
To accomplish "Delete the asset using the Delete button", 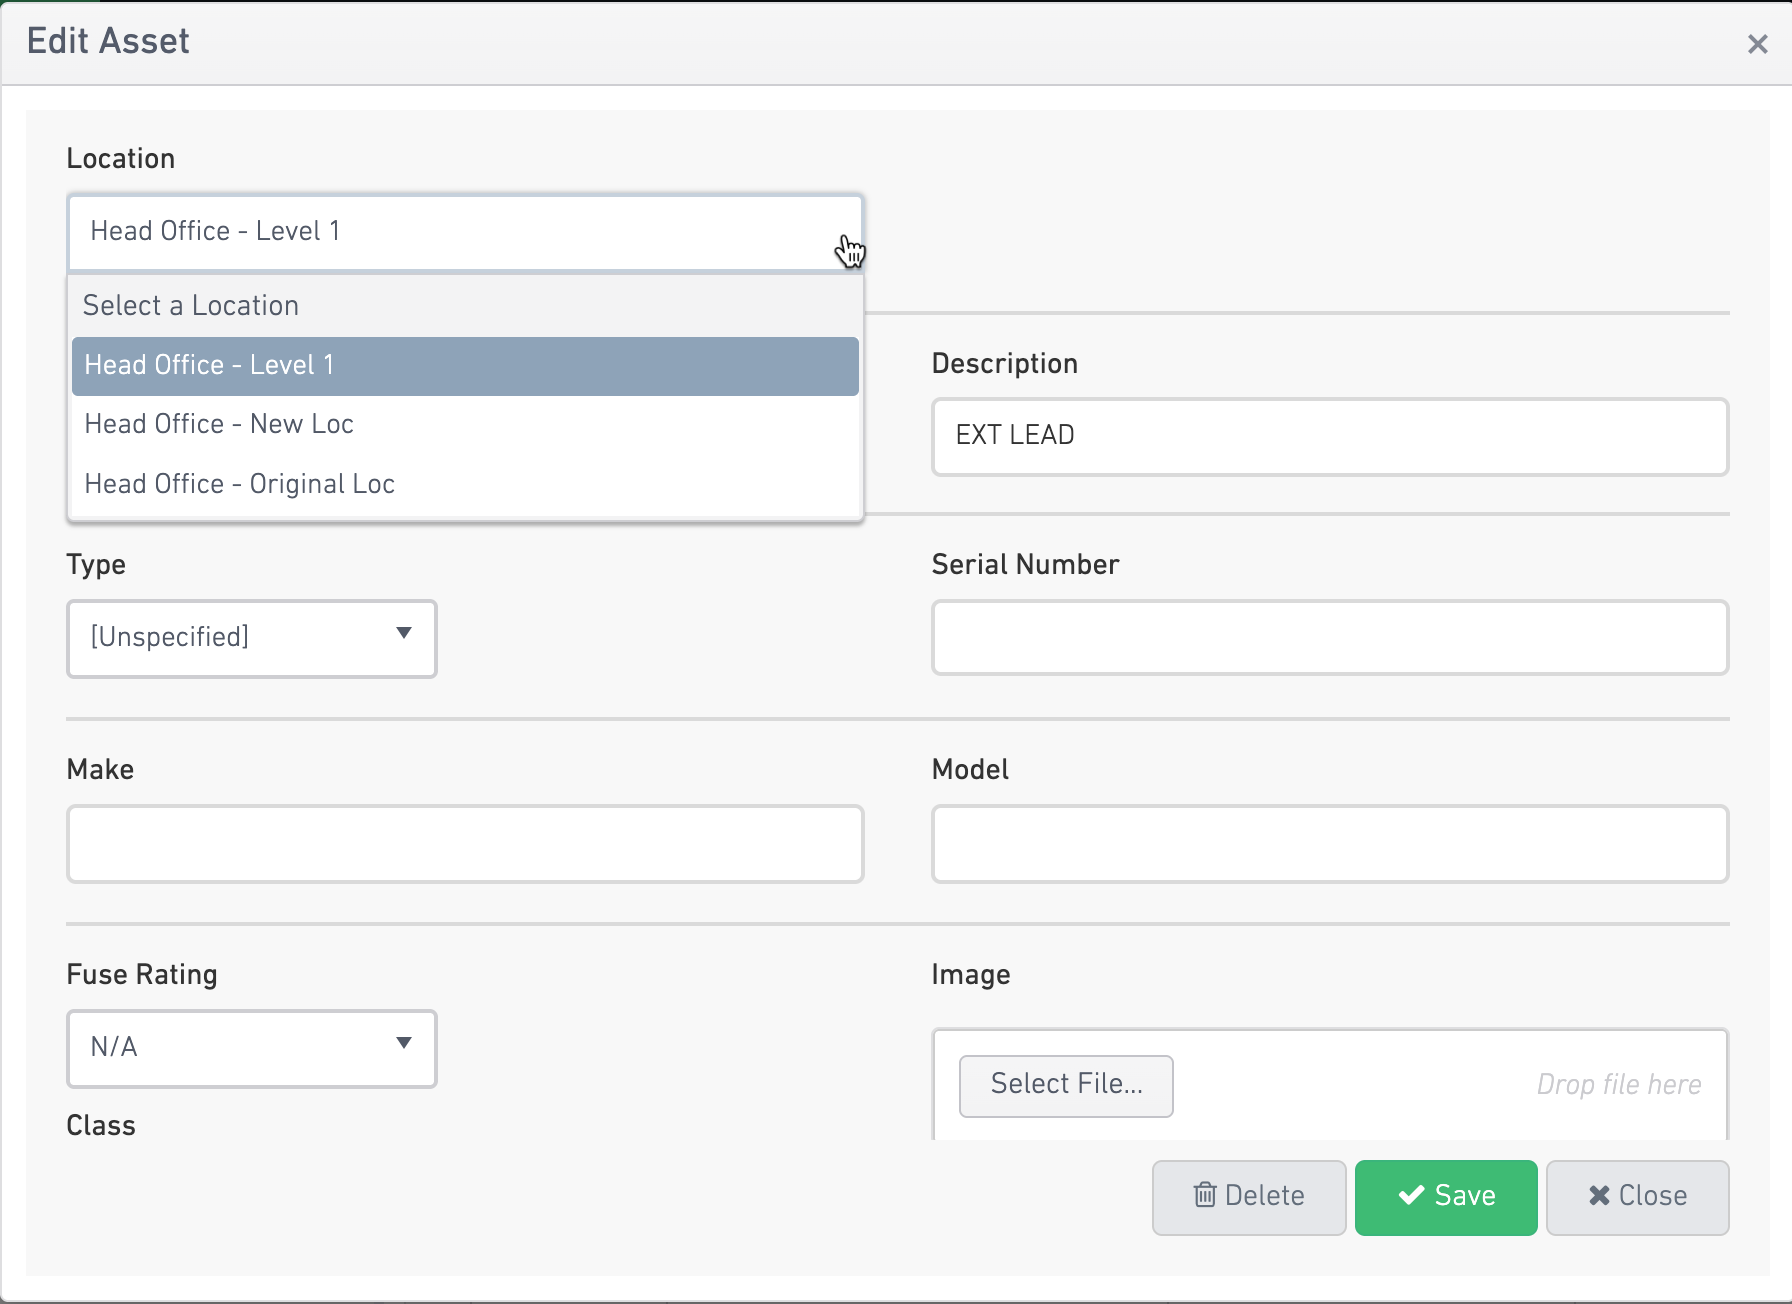I will [1249, 1197].
